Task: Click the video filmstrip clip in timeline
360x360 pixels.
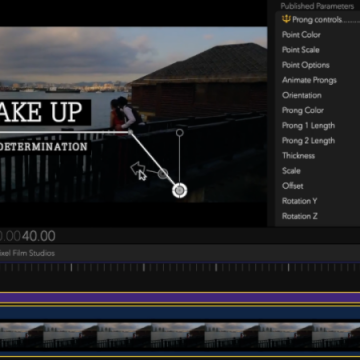Action: coord(180,335)
